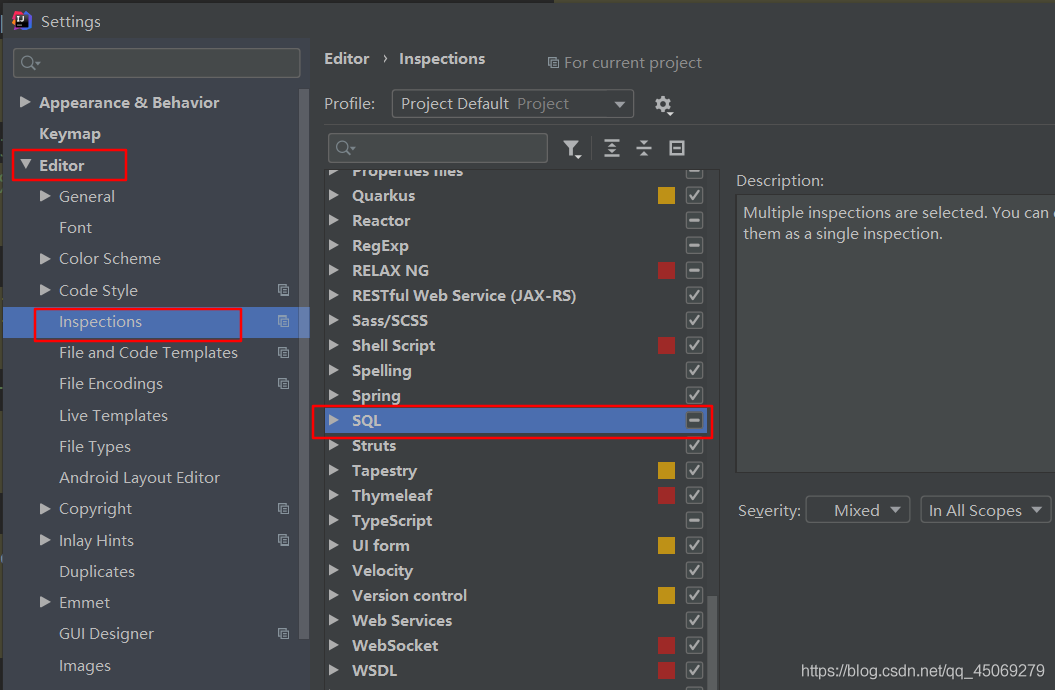Click the Description text area

pyautogui.click(x=895, y=334)
